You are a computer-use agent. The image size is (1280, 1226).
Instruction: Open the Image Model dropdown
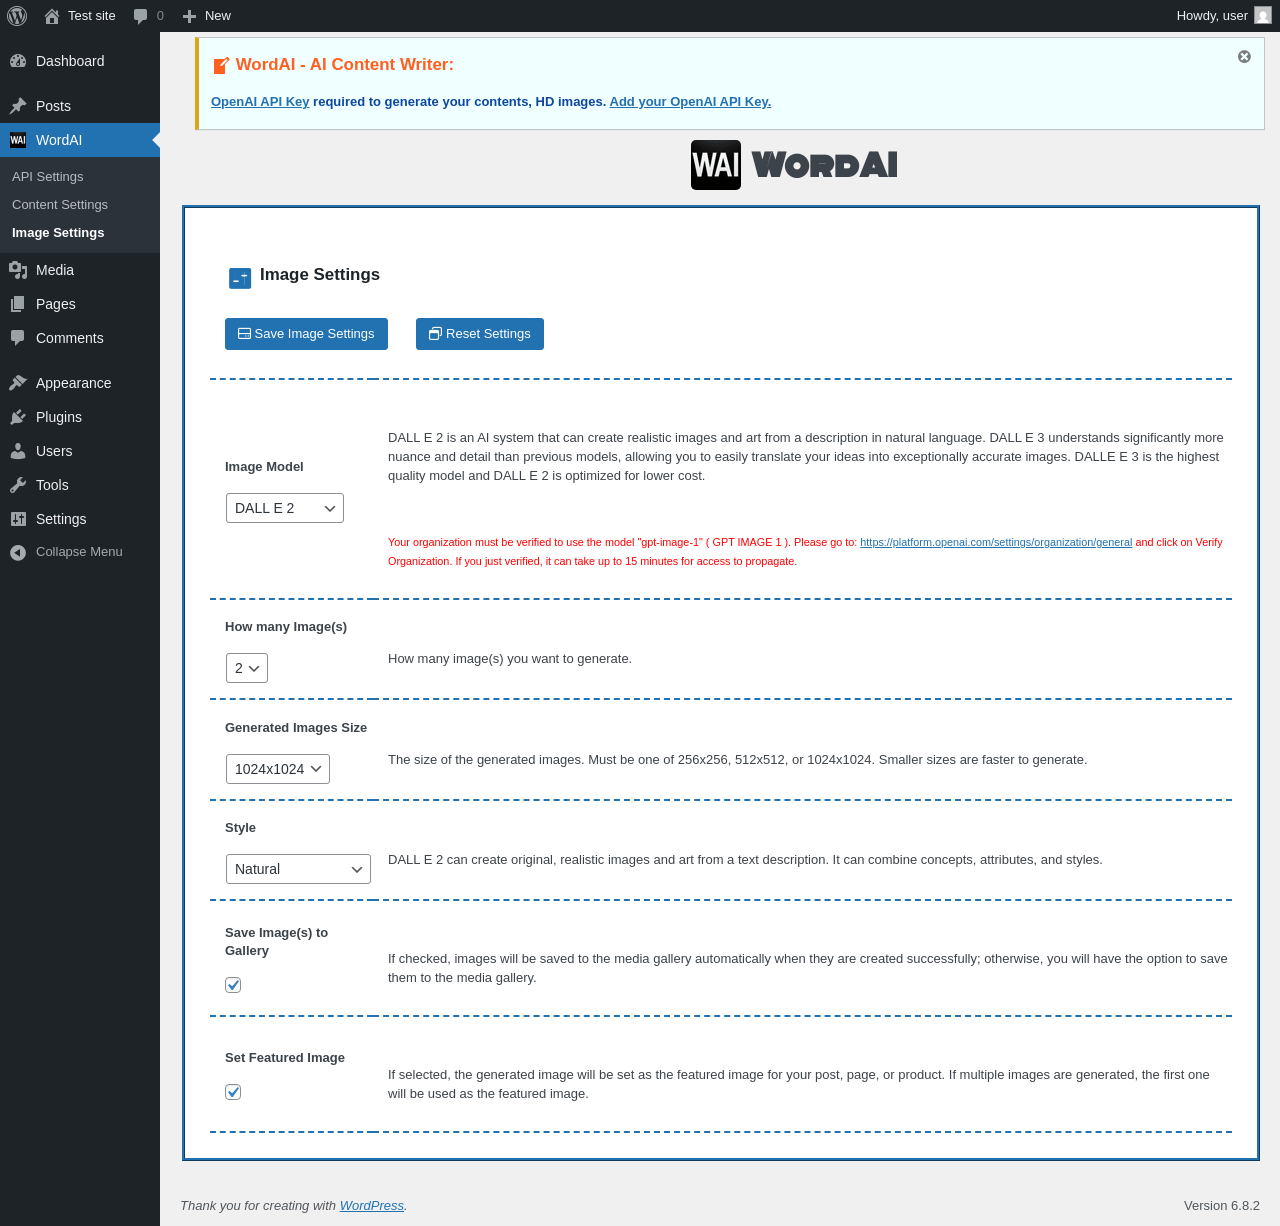[x=285, y=508]
